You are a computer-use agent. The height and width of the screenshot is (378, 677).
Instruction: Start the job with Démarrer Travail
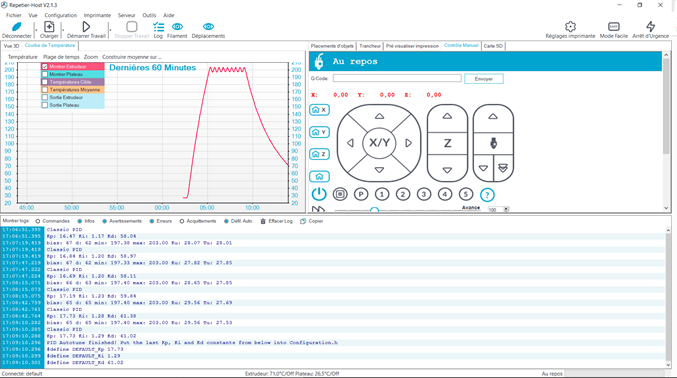coord(86,27)
